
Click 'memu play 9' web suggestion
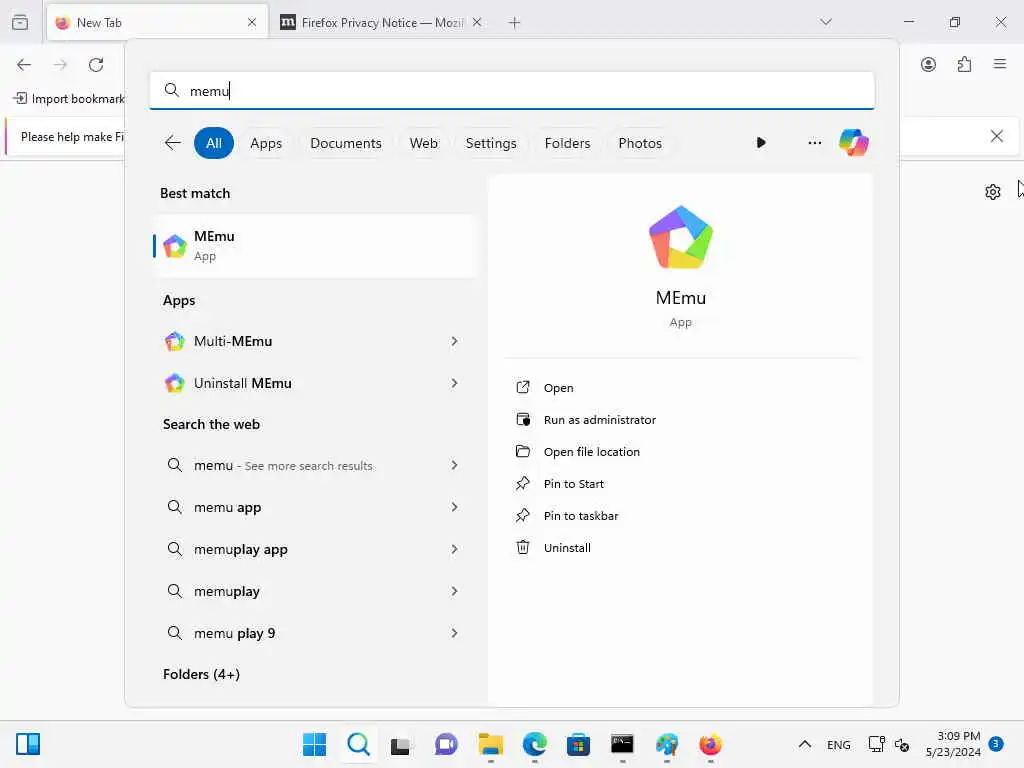click(234, 633)
